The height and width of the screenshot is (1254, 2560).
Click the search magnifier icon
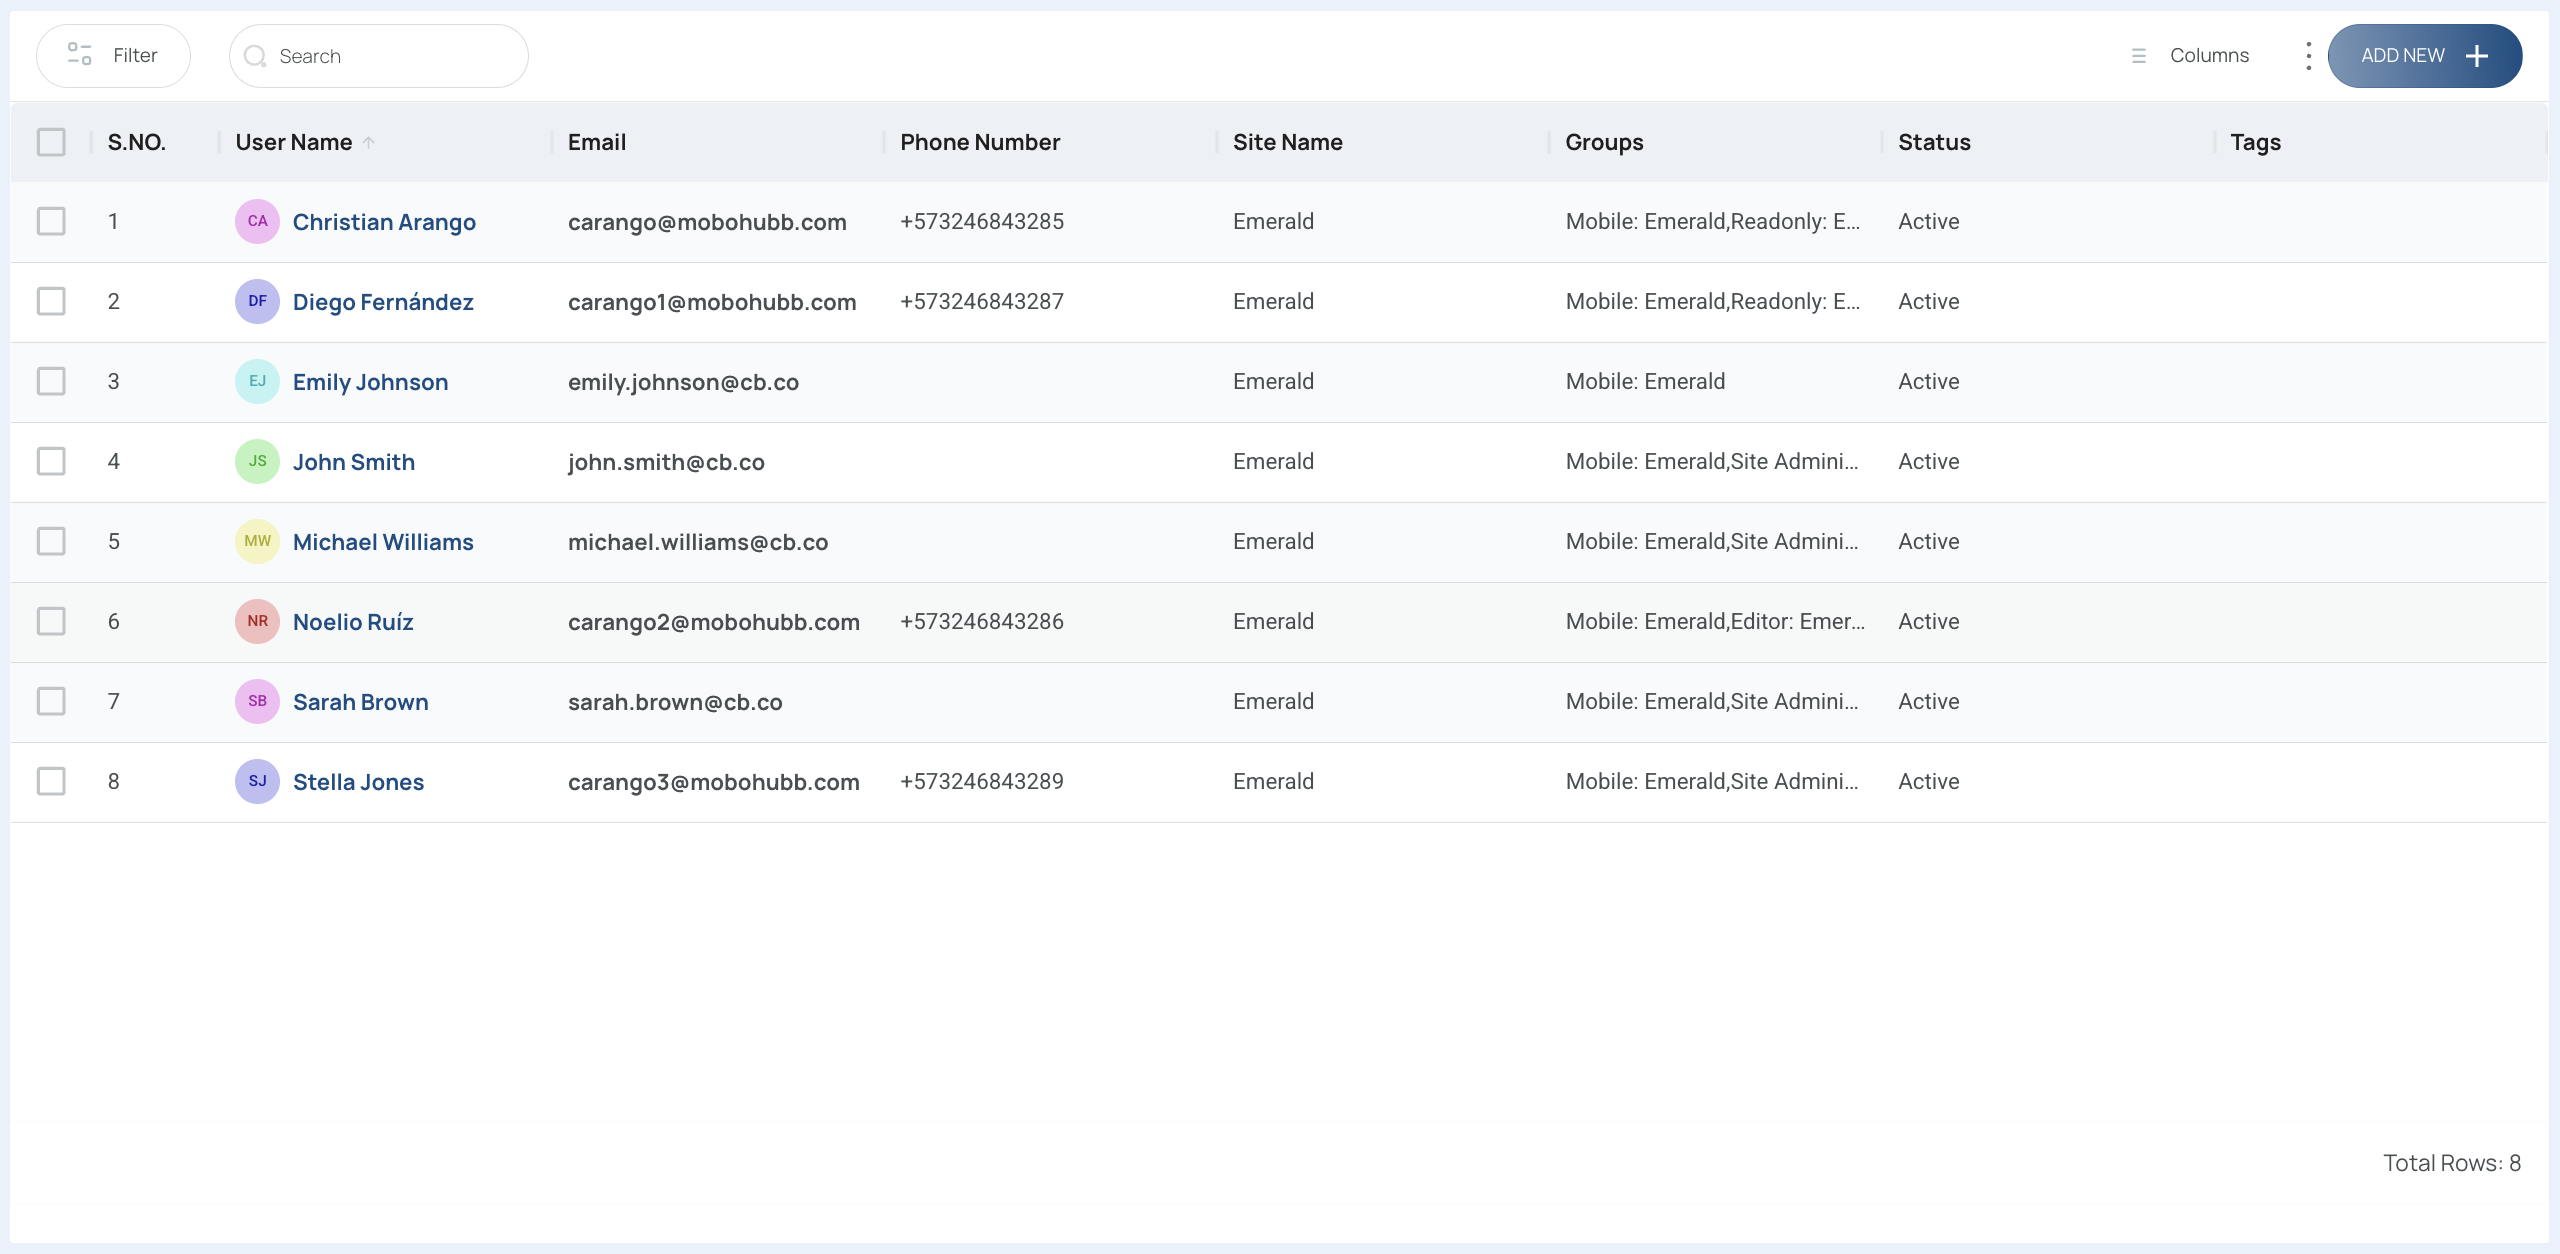click(x=255, y=56)
